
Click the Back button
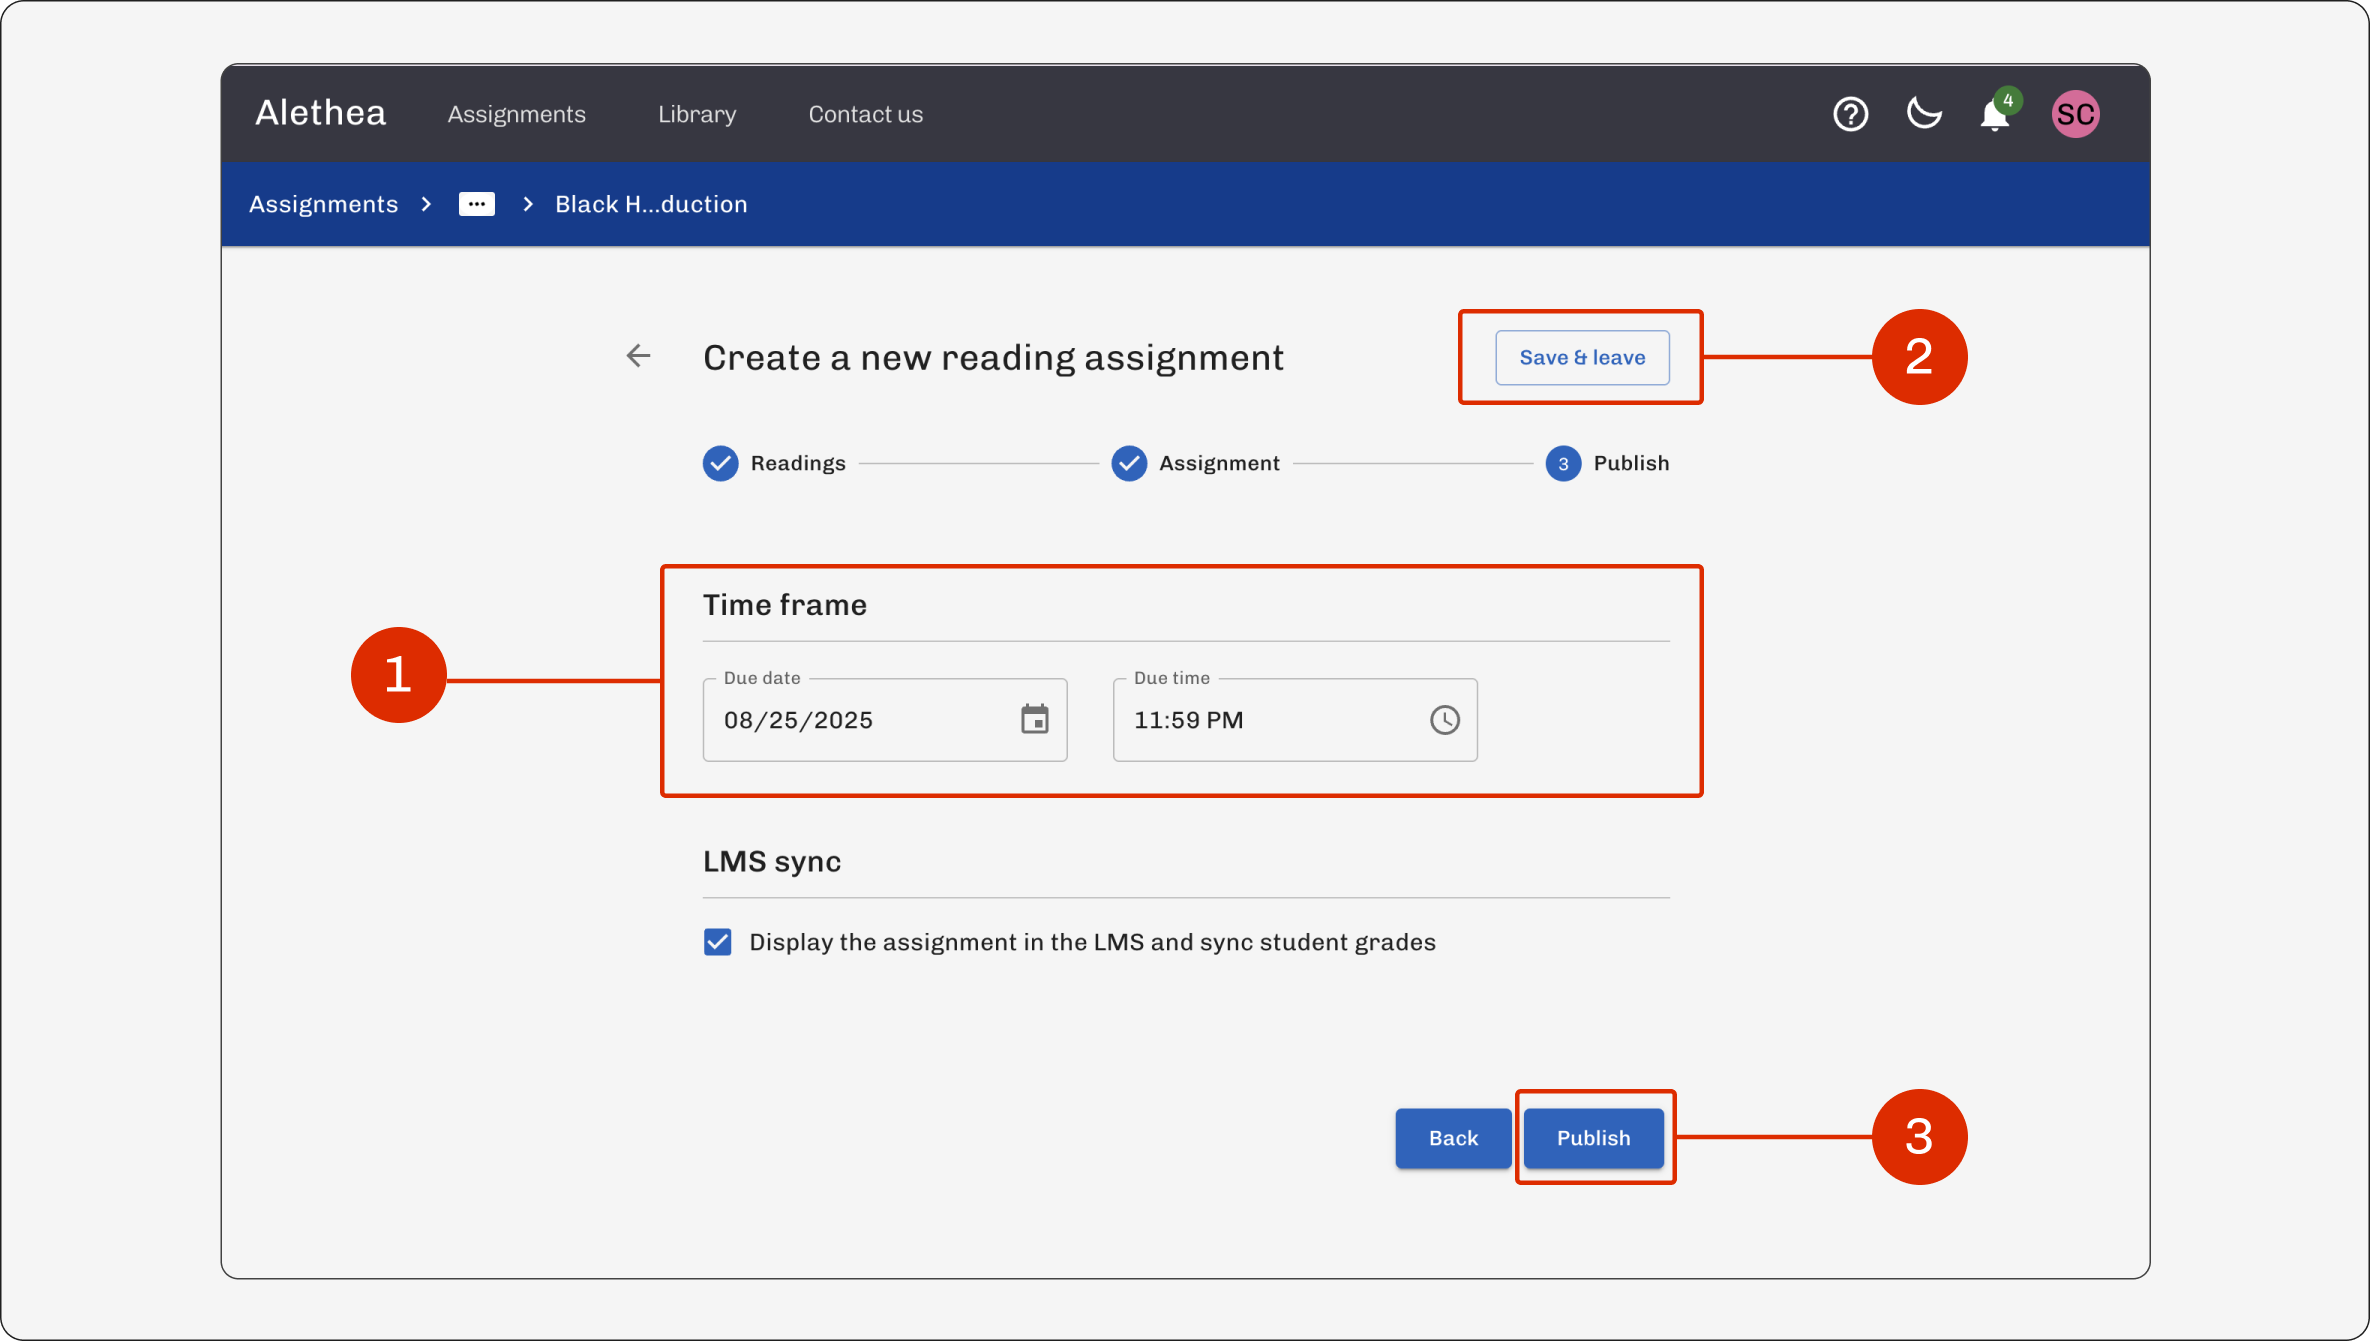[x=1453, y=1138]
